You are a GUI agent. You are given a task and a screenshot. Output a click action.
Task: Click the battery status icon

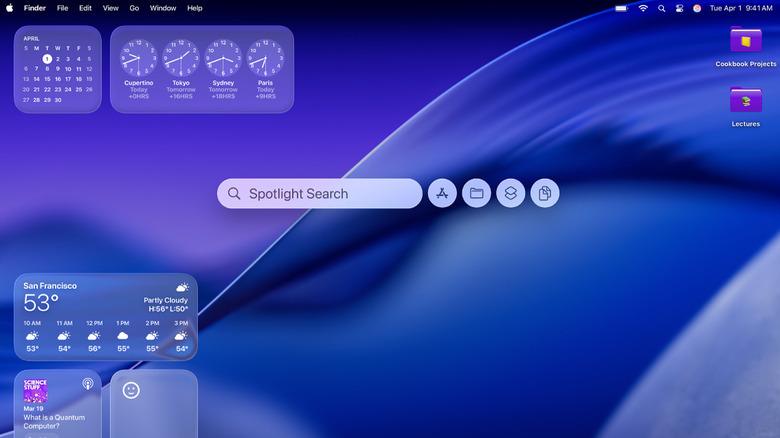pyautogui.click(x=622, y=8)
